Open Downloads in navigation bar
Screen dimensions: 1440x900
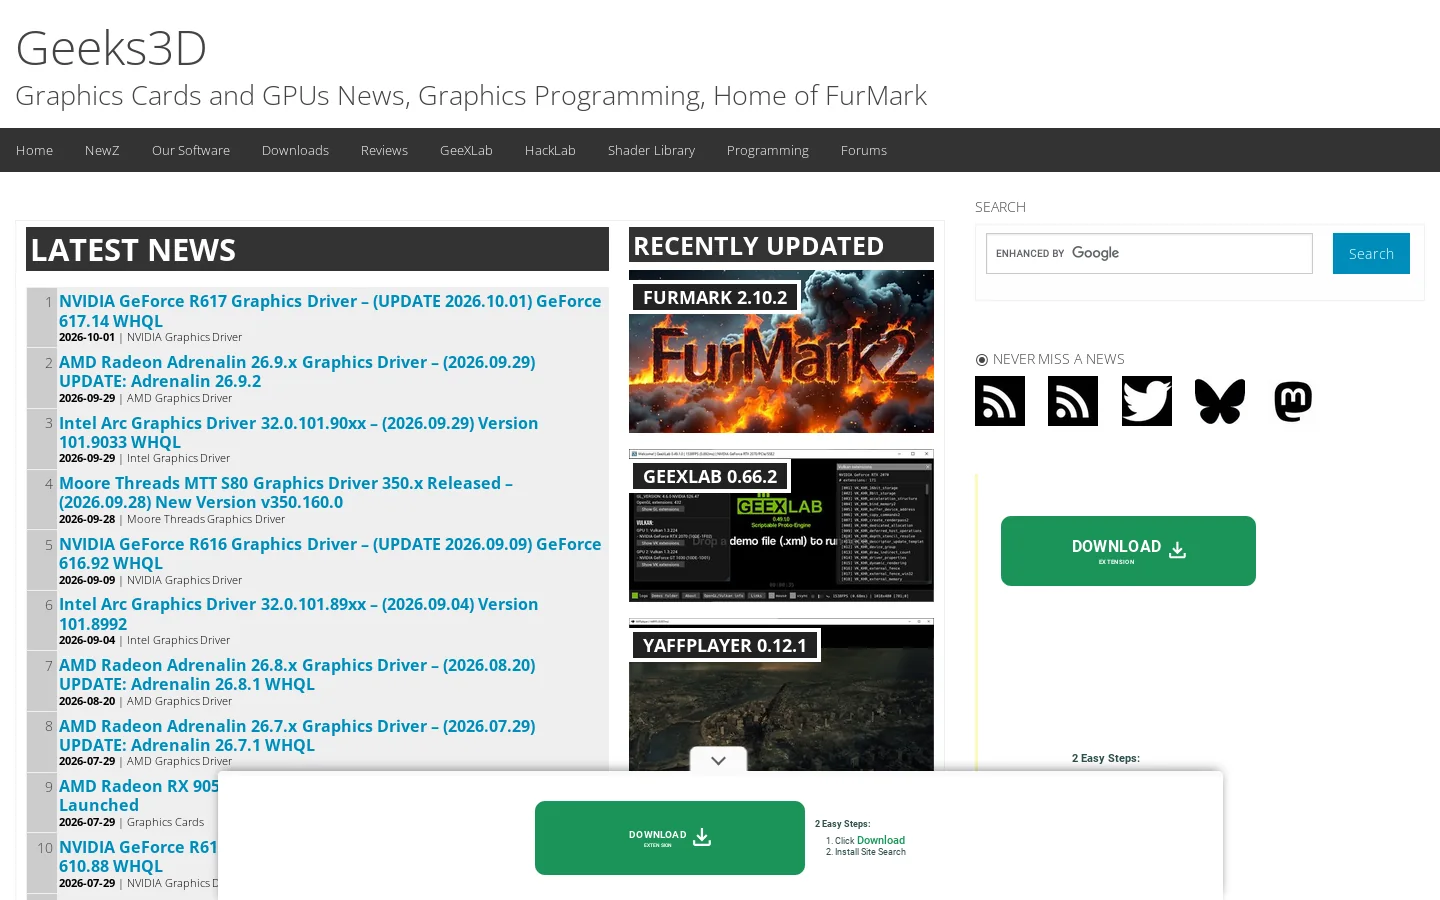point(295,150)
